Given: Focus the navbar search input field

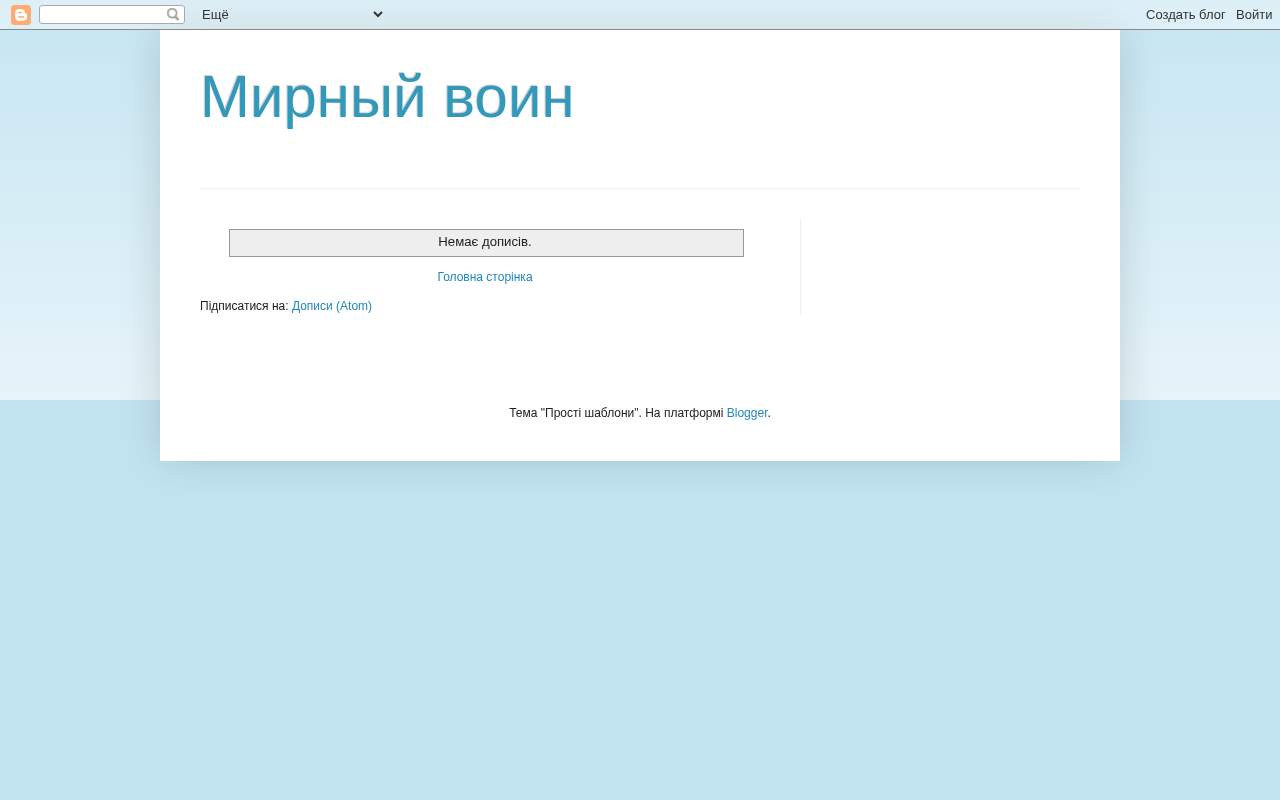Looking at the screenshot, I should [103, 15].
